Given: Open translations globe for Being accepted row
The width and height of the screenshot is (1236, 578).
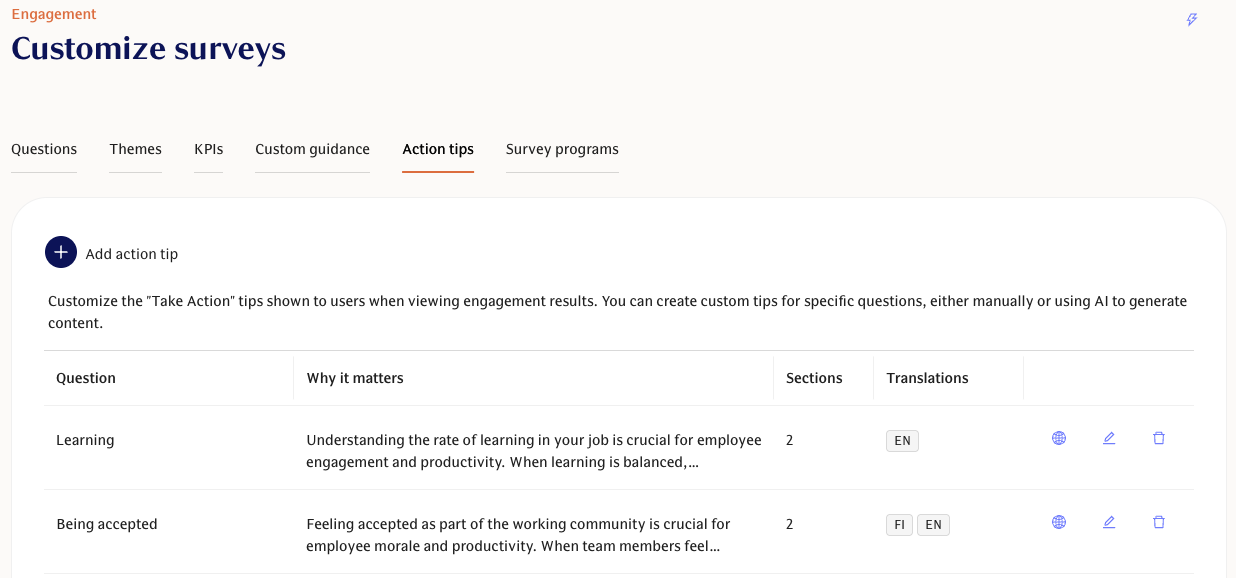Looking at the screenshot, I should point(1059,522).
